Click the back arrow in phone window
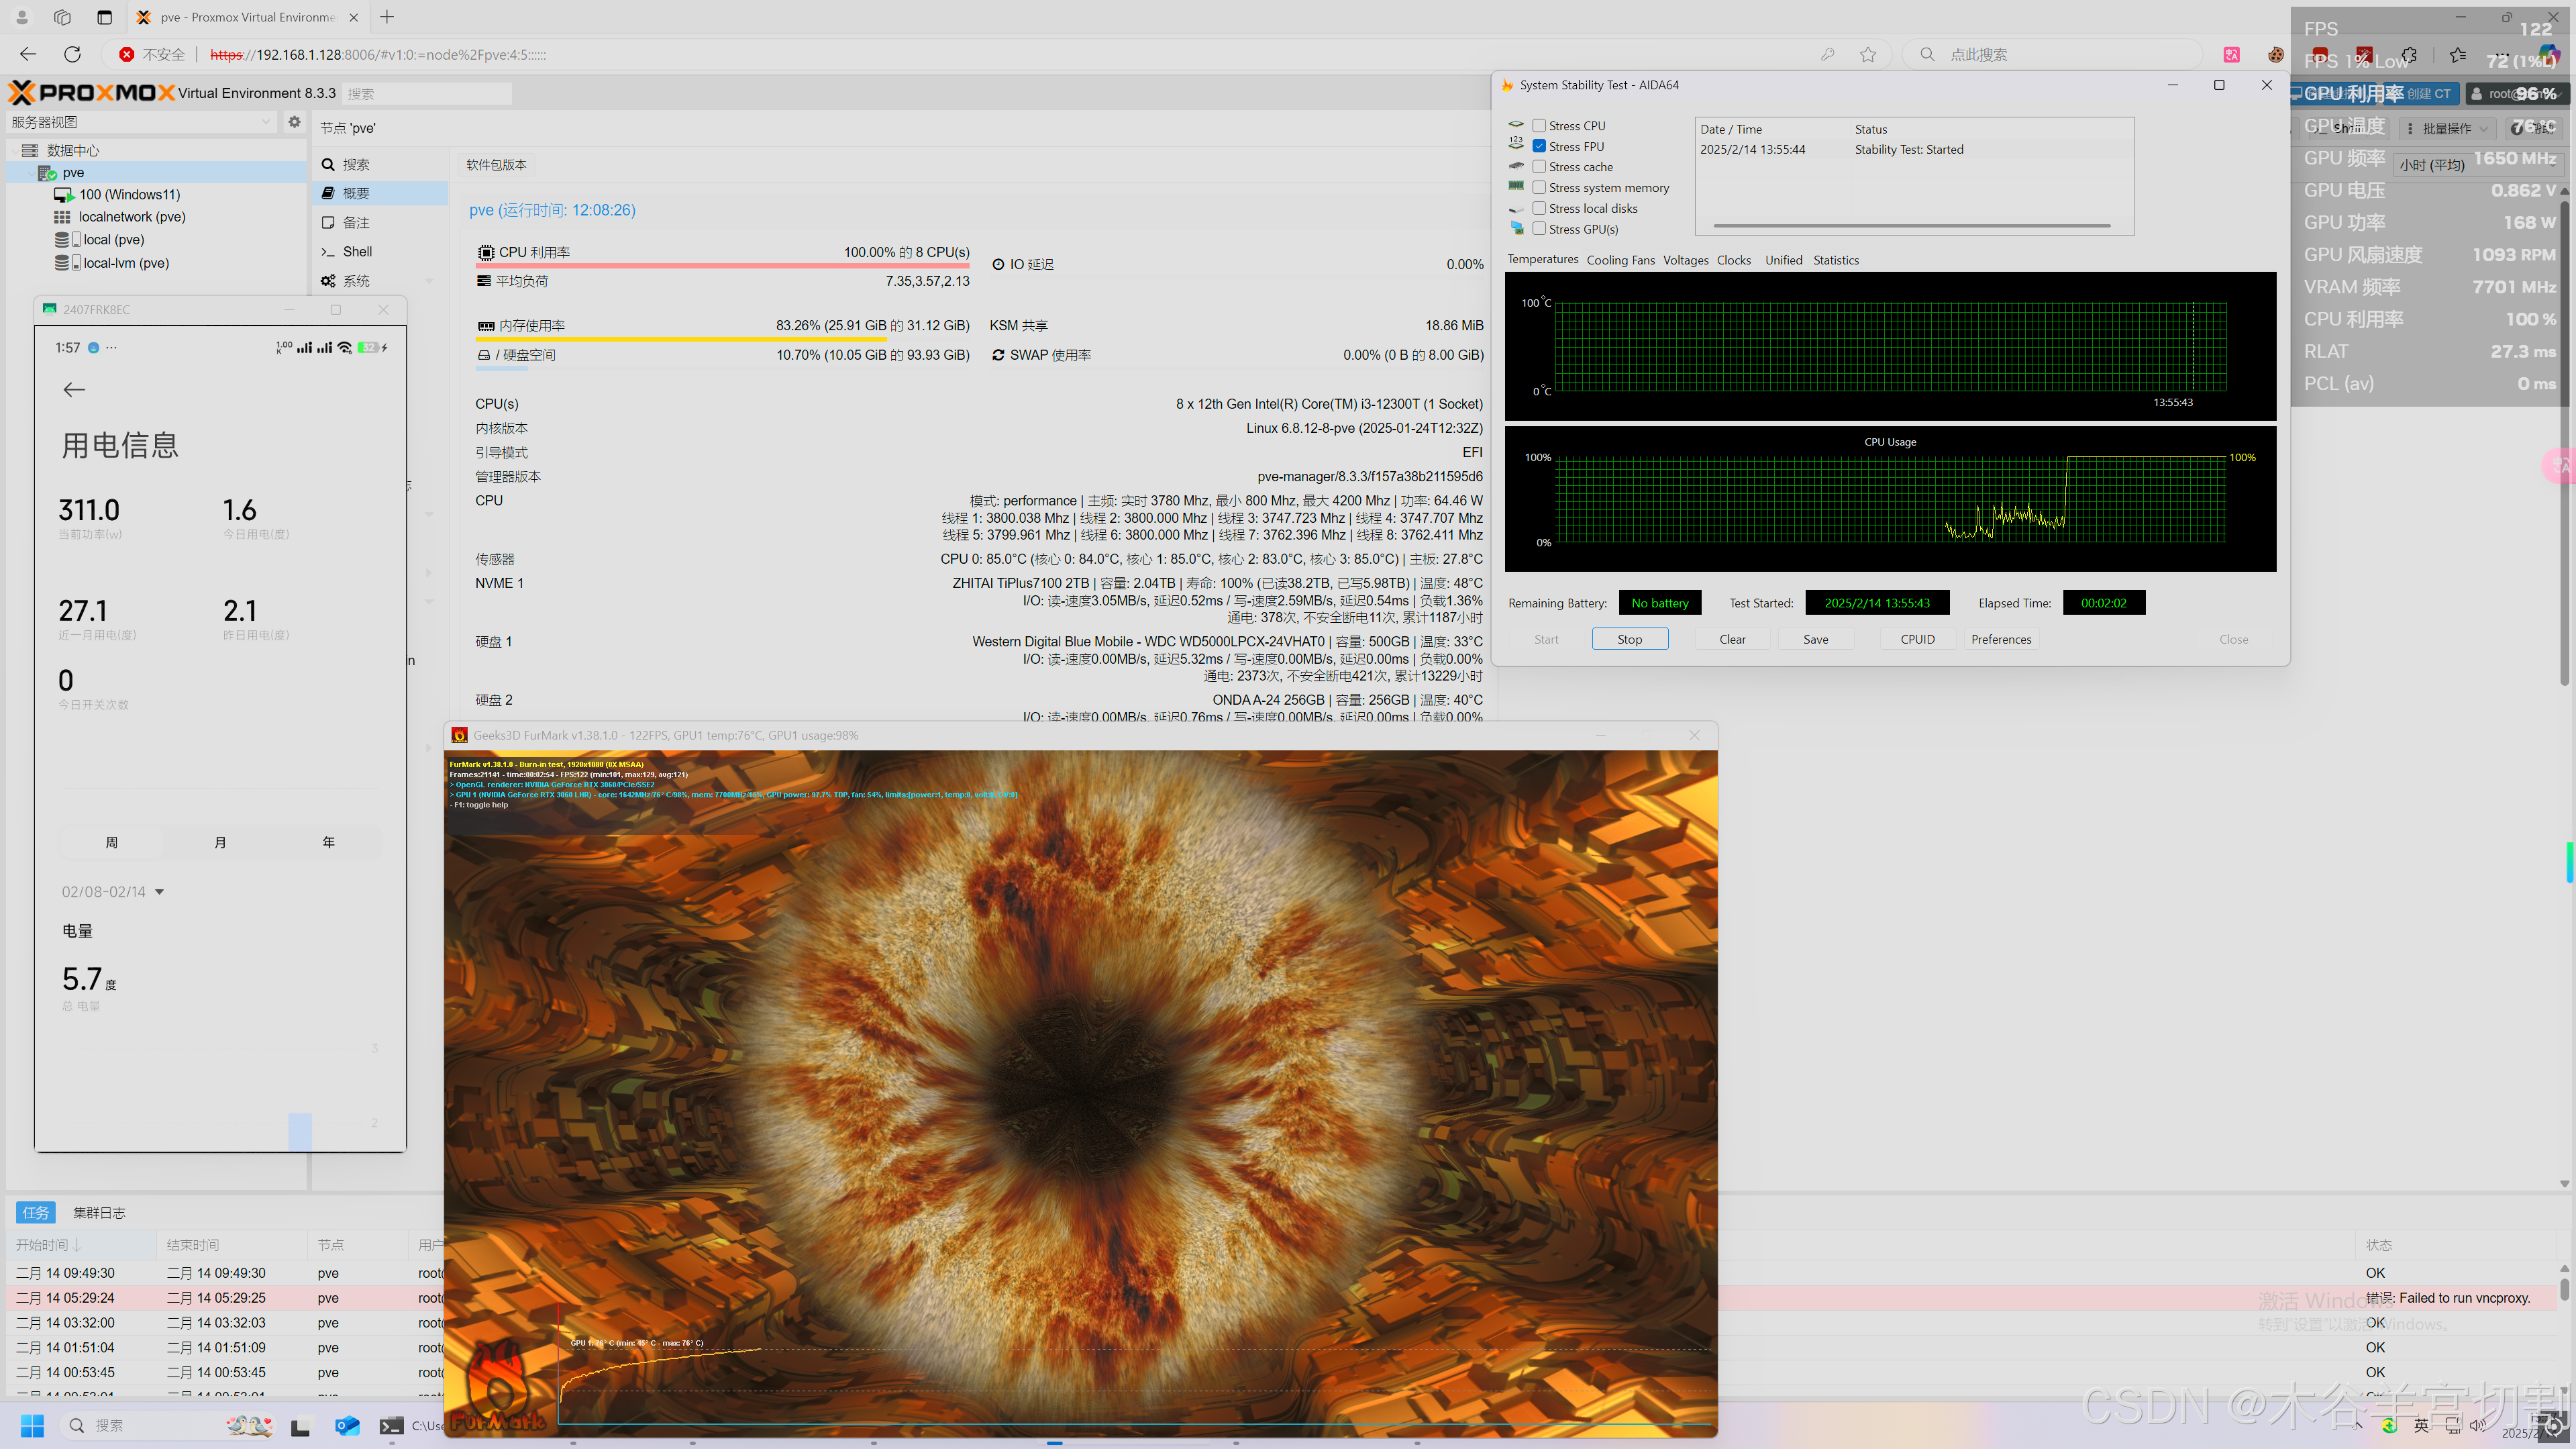The height and width of the screenshot is (1449, 2576). 74,390
